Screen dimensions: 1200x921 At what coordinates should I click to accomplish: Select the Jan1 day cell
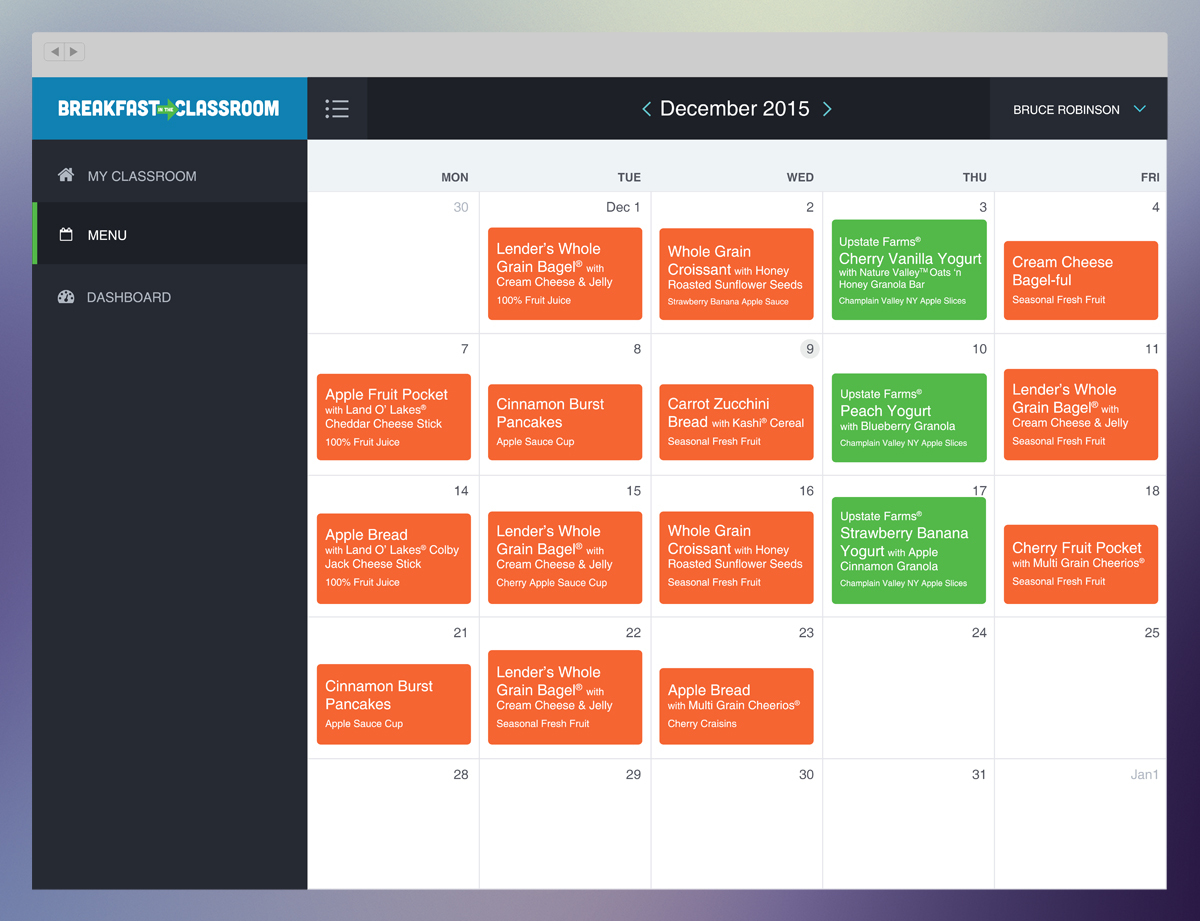point(1081,824)
